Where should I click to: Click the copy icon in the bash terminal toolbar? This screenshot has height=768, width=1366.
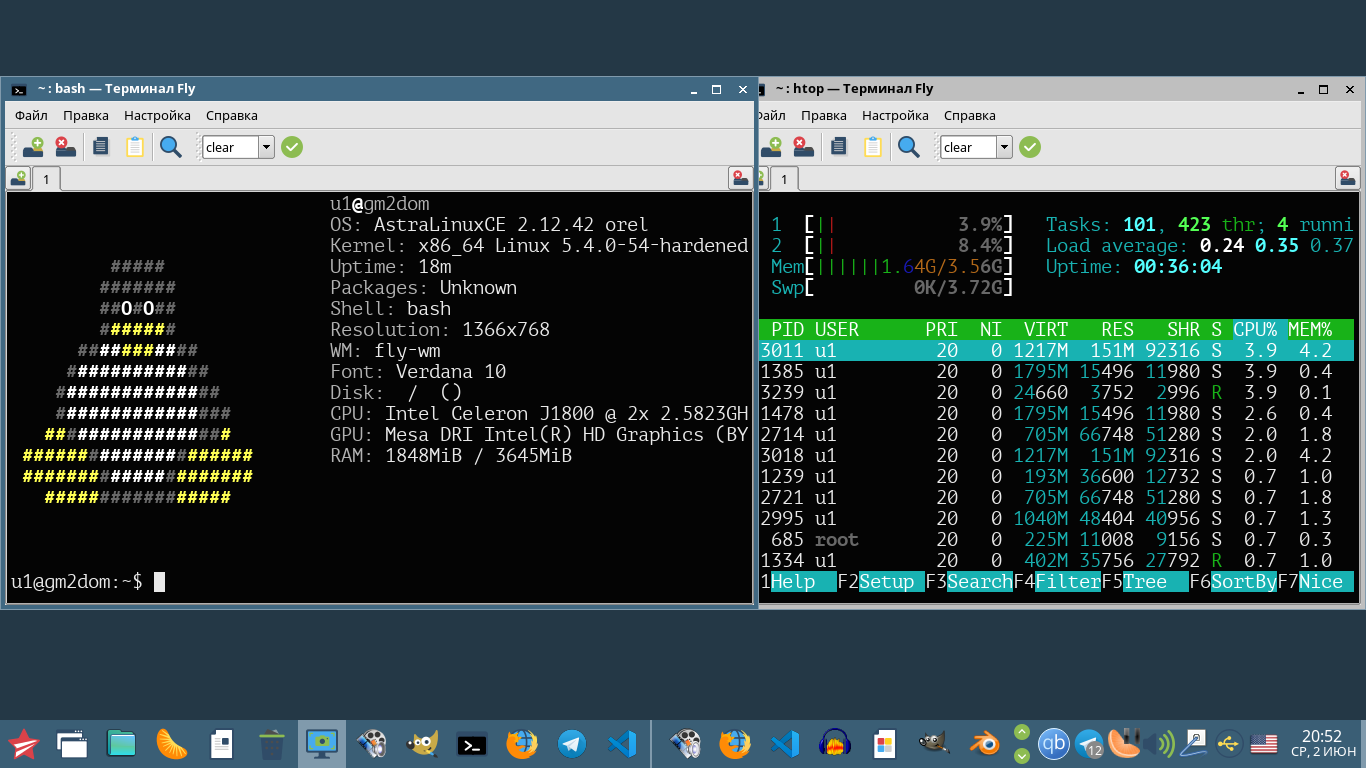point(101,147)
